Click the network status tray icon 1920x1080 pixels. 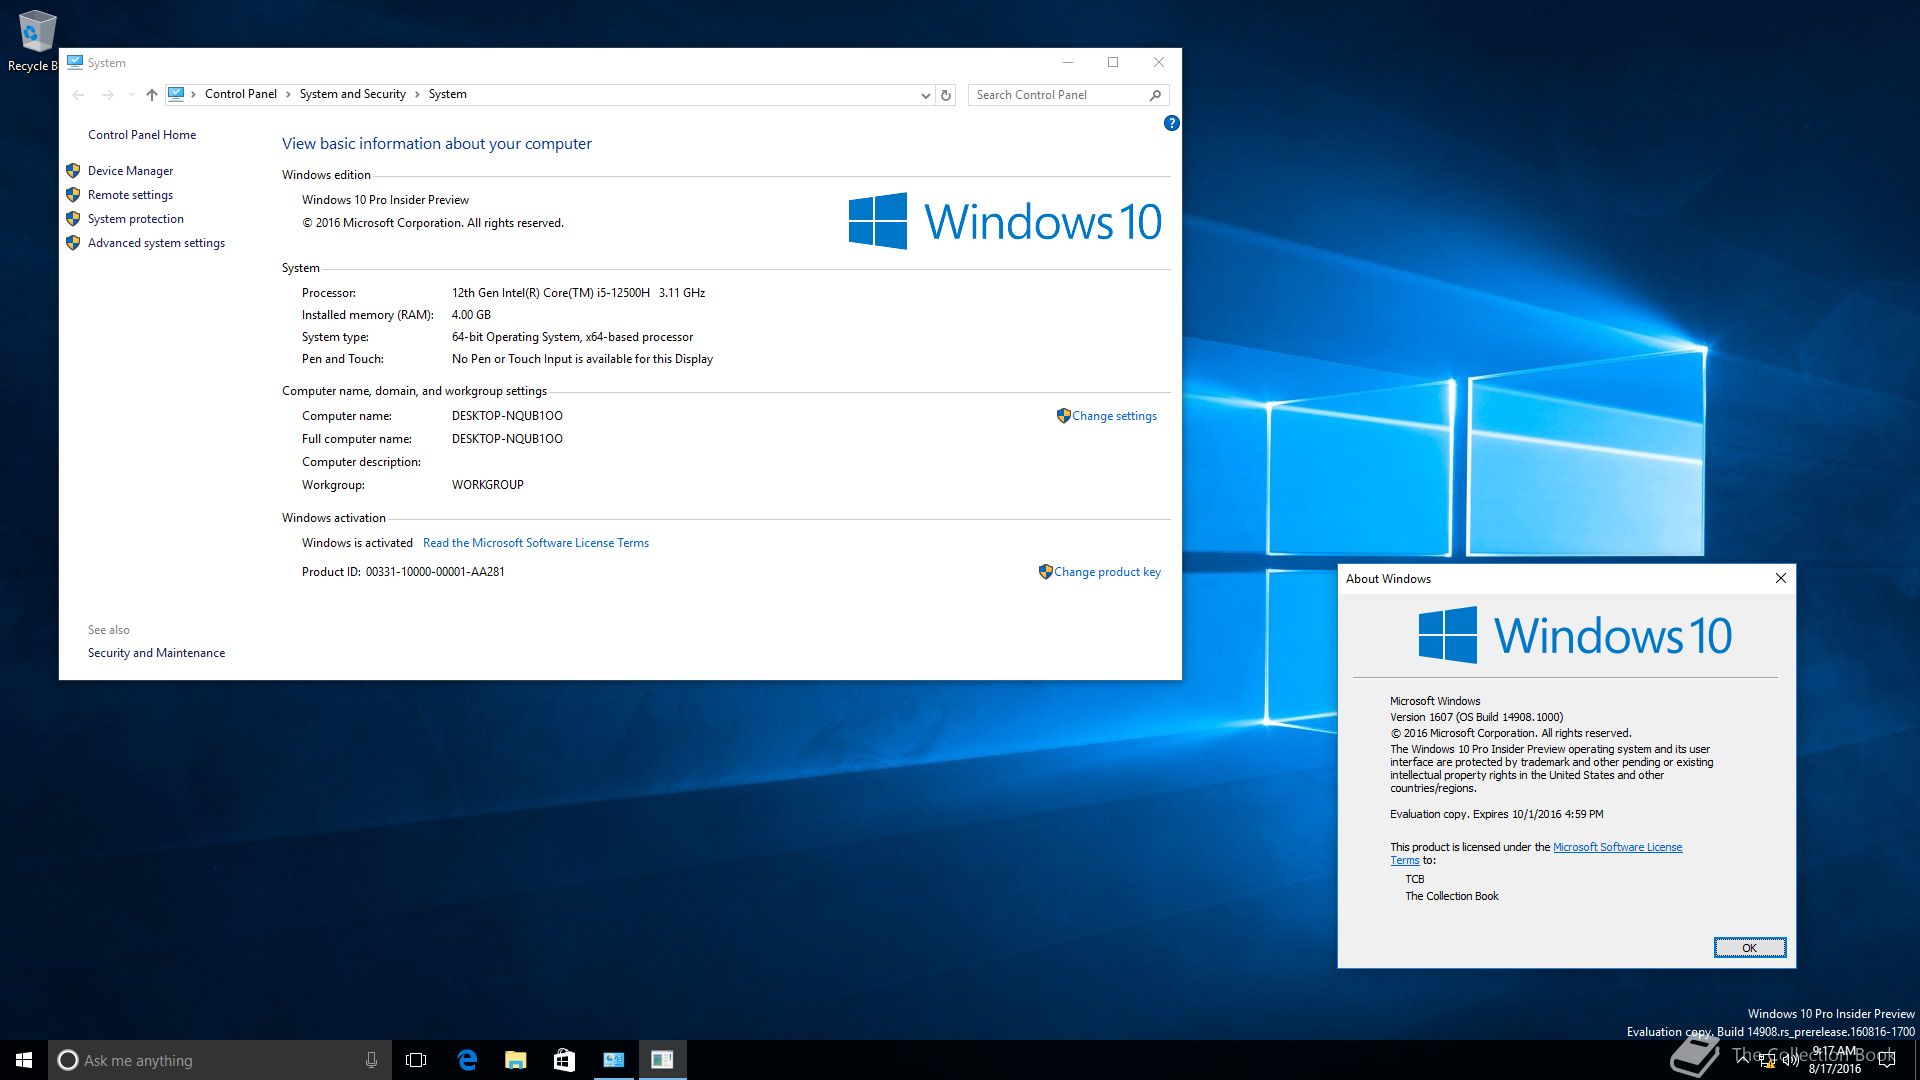pyautogui.click(x=1767, y=1061)
